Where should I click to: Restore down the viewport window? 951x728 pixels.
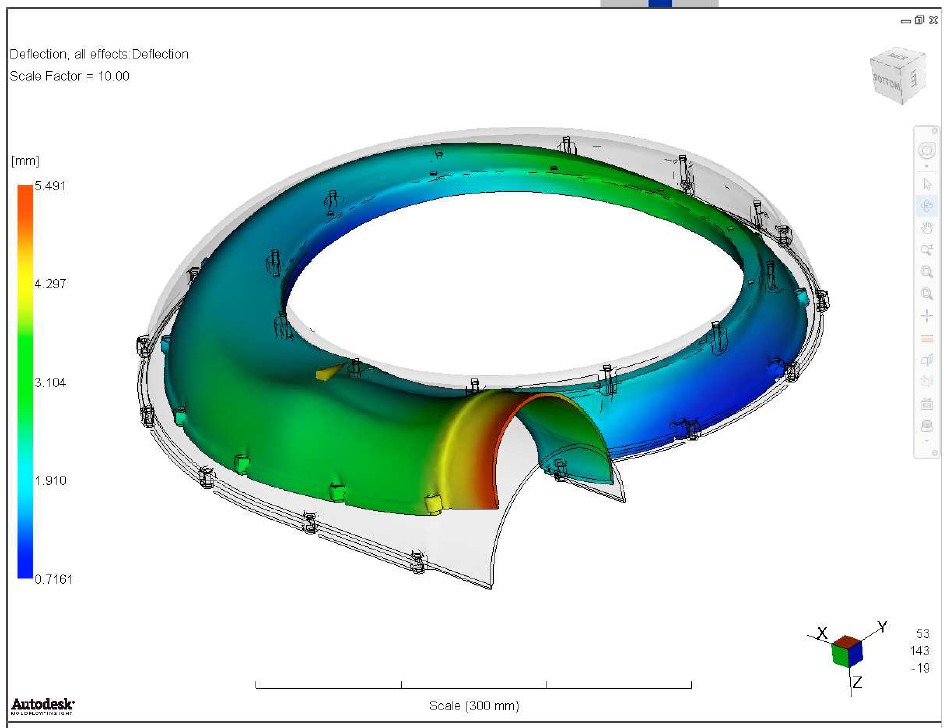coord(920,20)
